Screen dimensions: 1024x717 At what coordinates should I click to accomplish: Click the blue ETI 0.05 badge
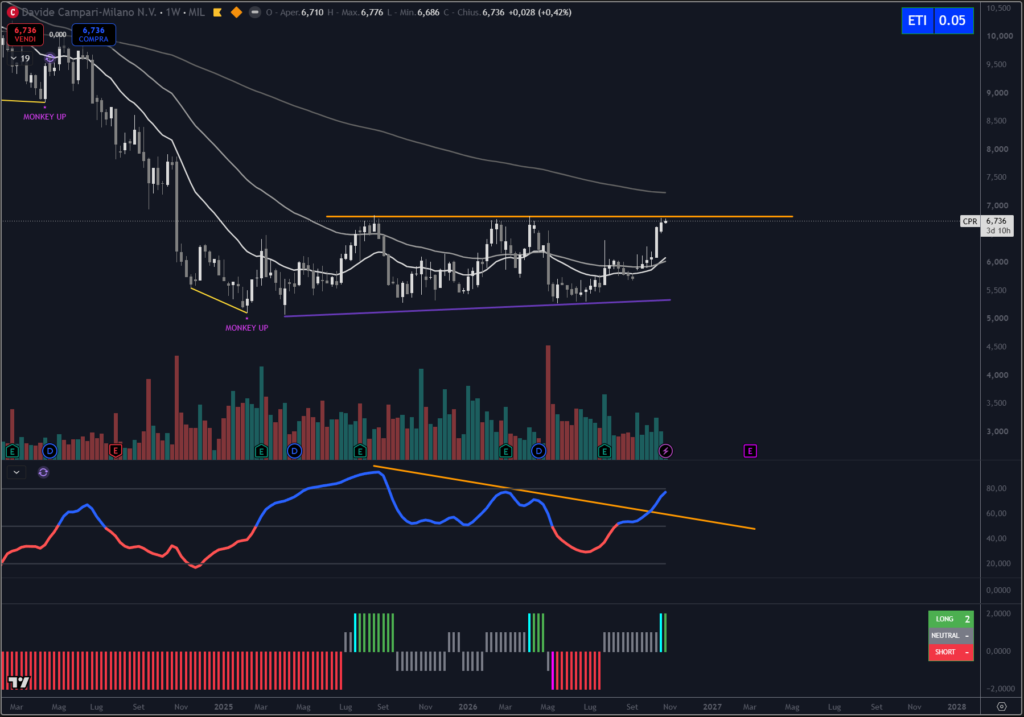click(x=937, y=20)
